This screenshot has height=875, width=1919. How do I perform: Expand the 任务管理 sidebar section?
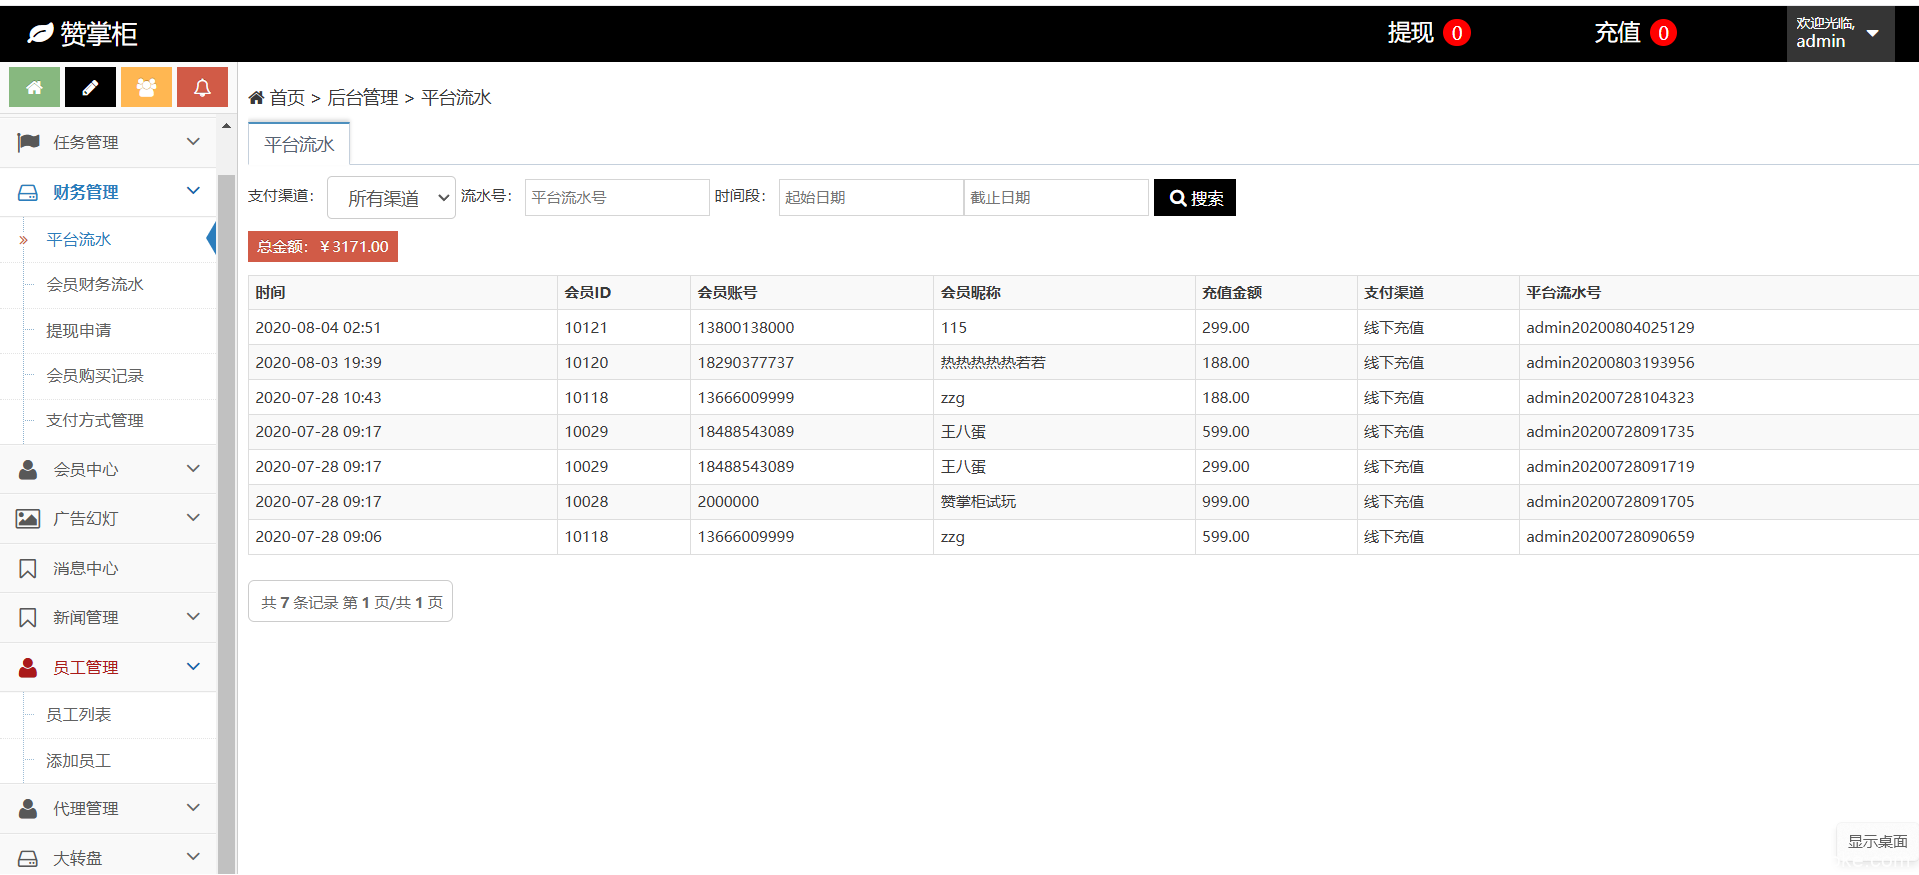click(108, 142)
